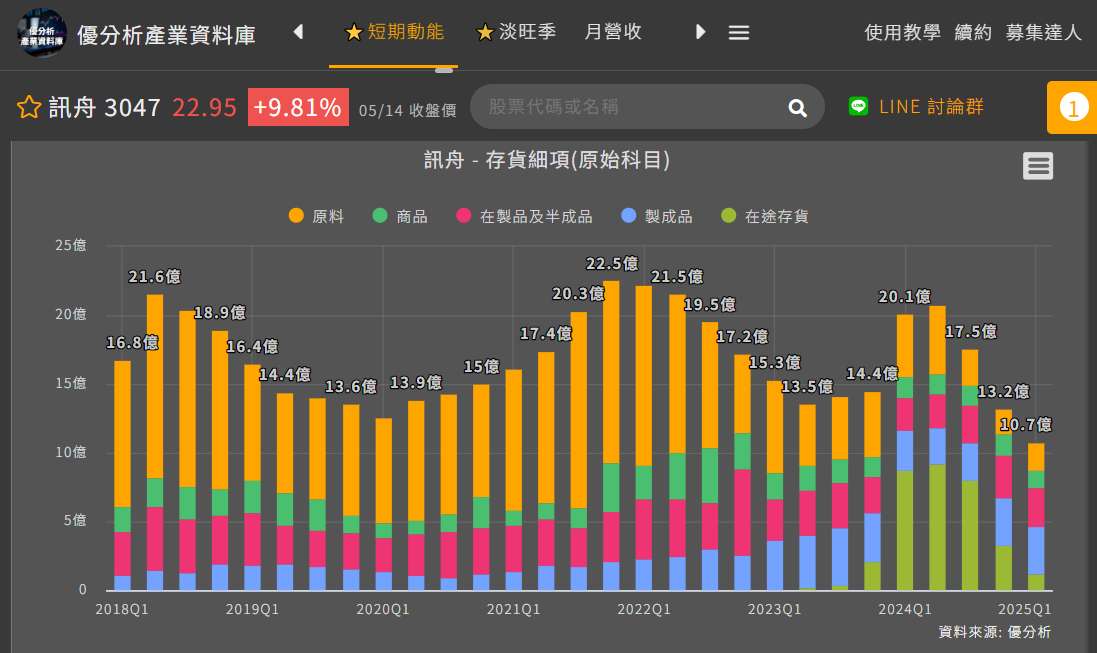Click the LINE app icon

(x=858, y=106)
